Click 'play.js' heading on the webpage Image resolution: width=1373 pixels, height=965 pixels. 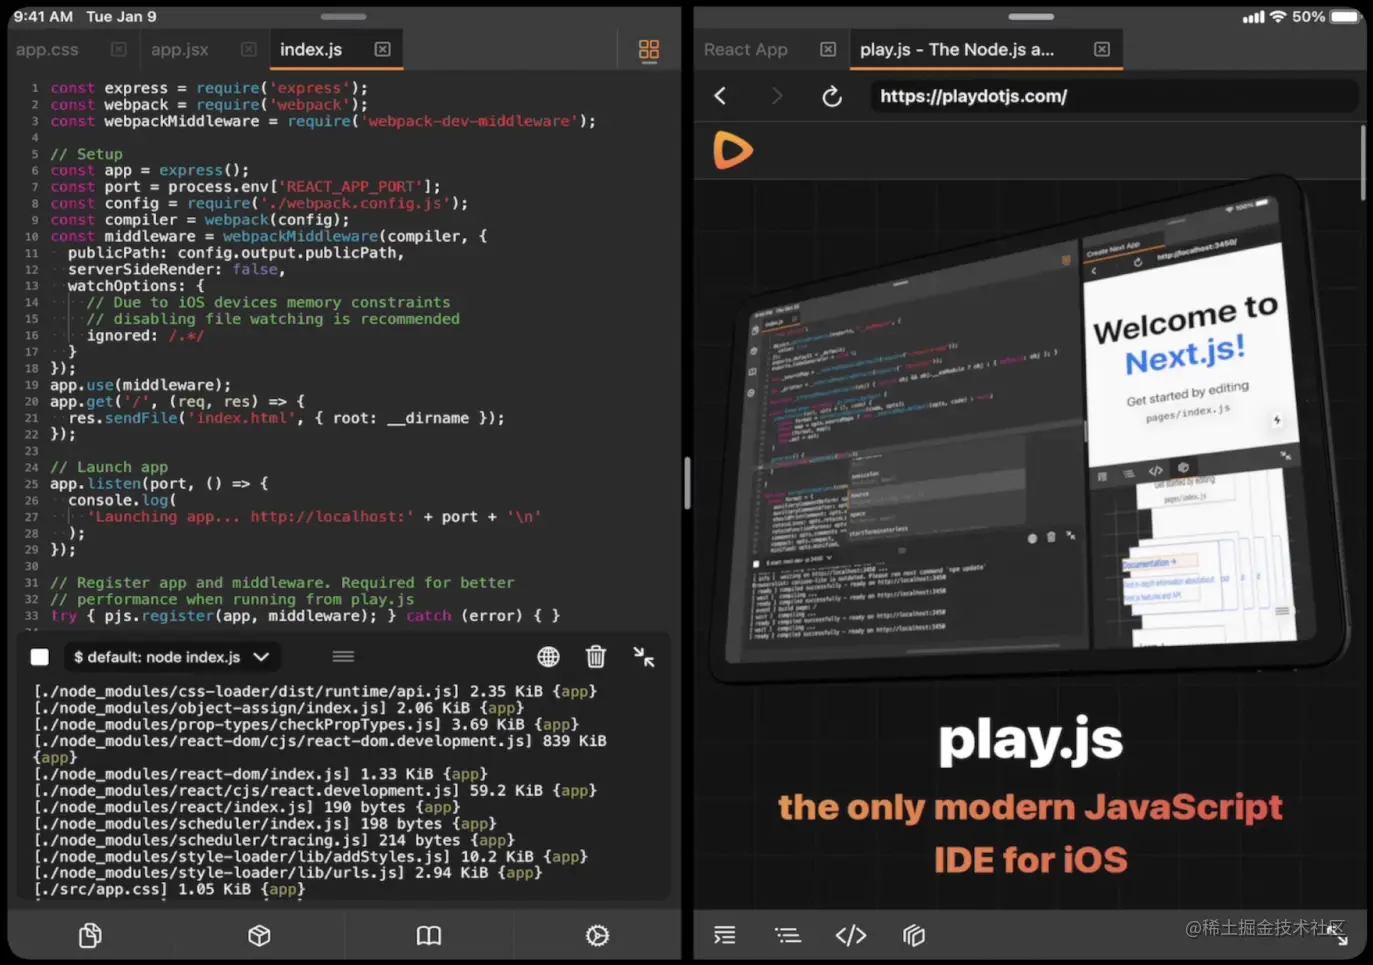click(1030, 741)
